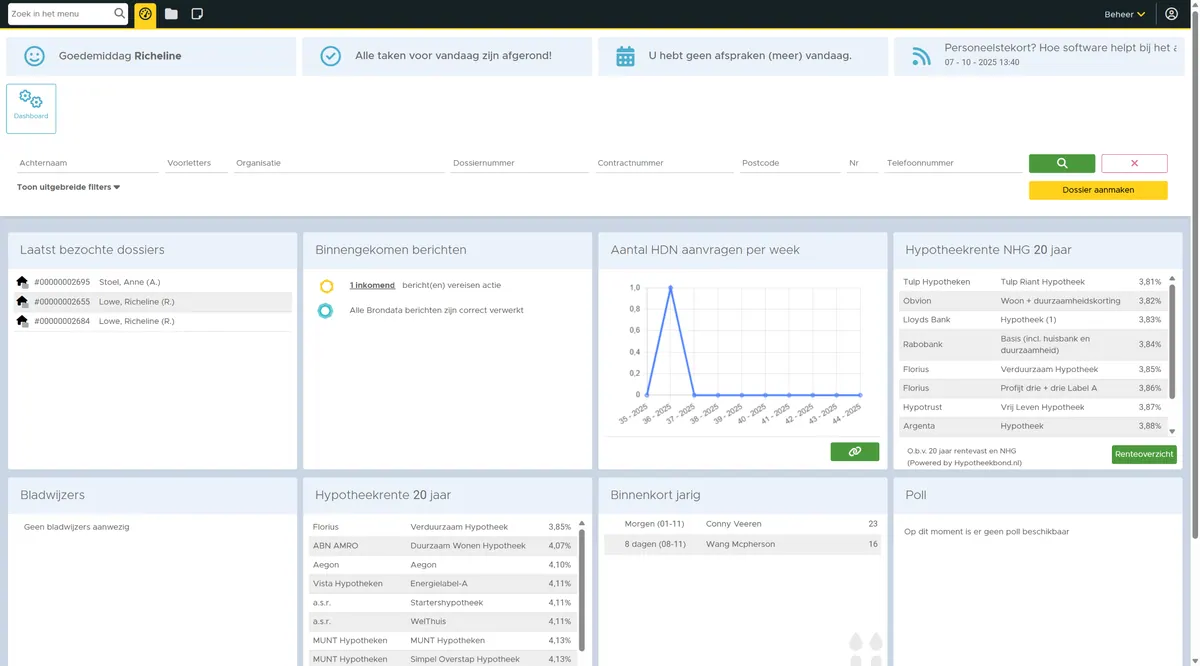
Task: Click scroll up arrow in Hypotheekrente NHG list
Action: 1171,280
